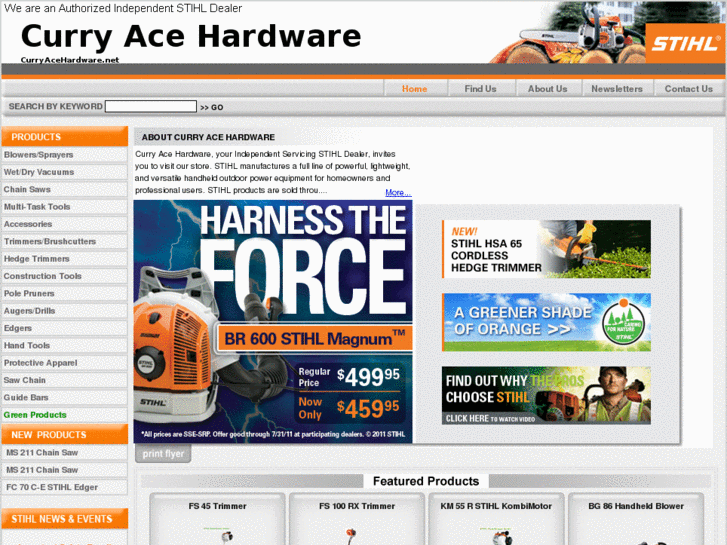Open Green Products link

64,415
